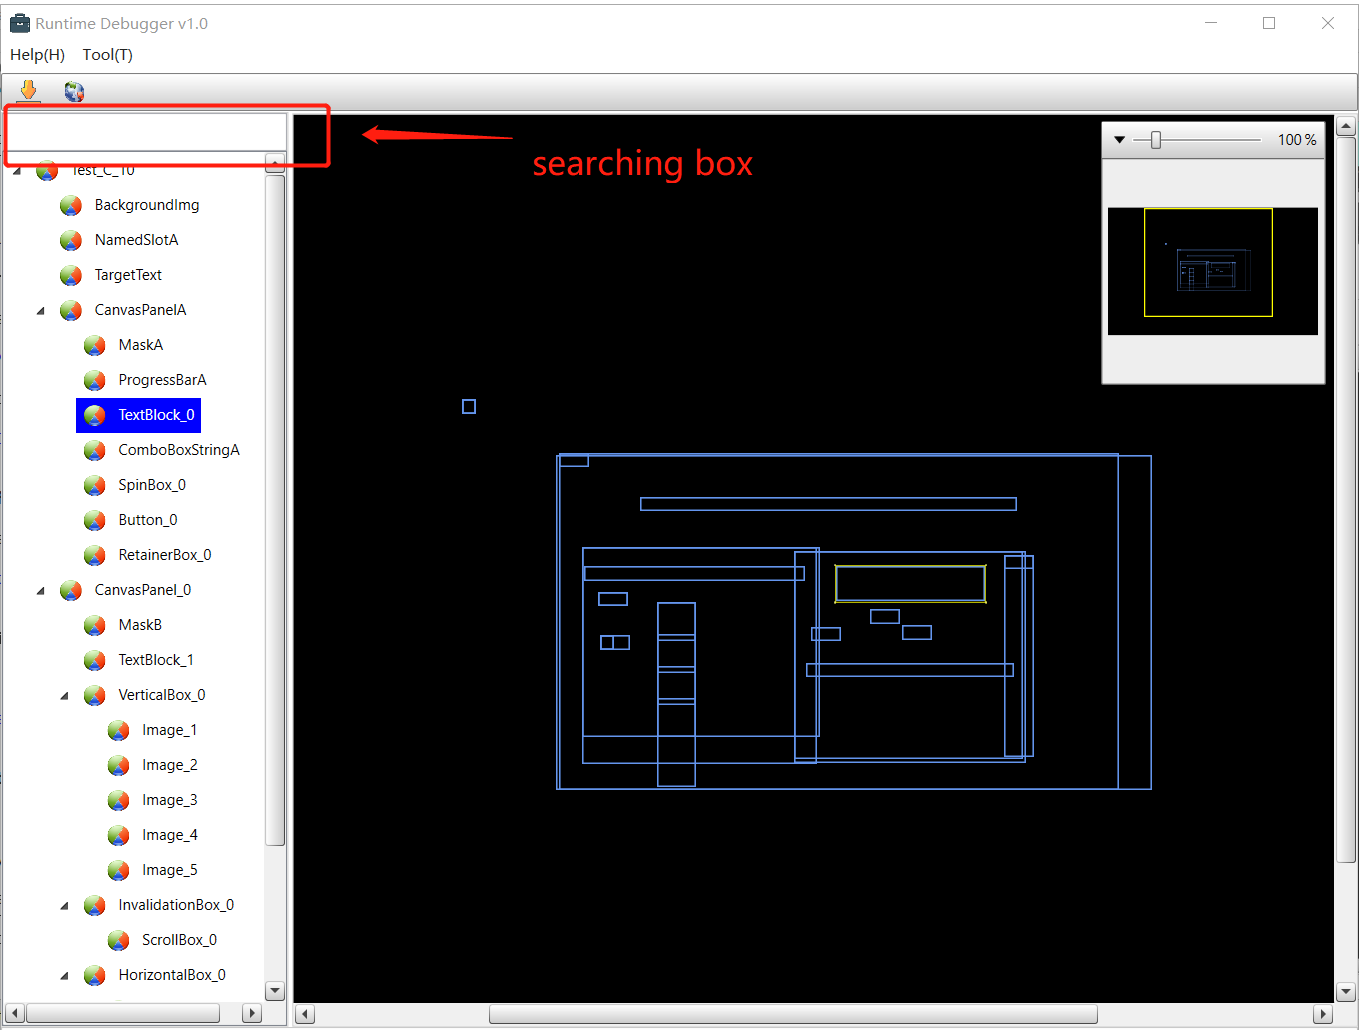
Task: Click the minimap preview thumbnail
Action: point(1213,271)
